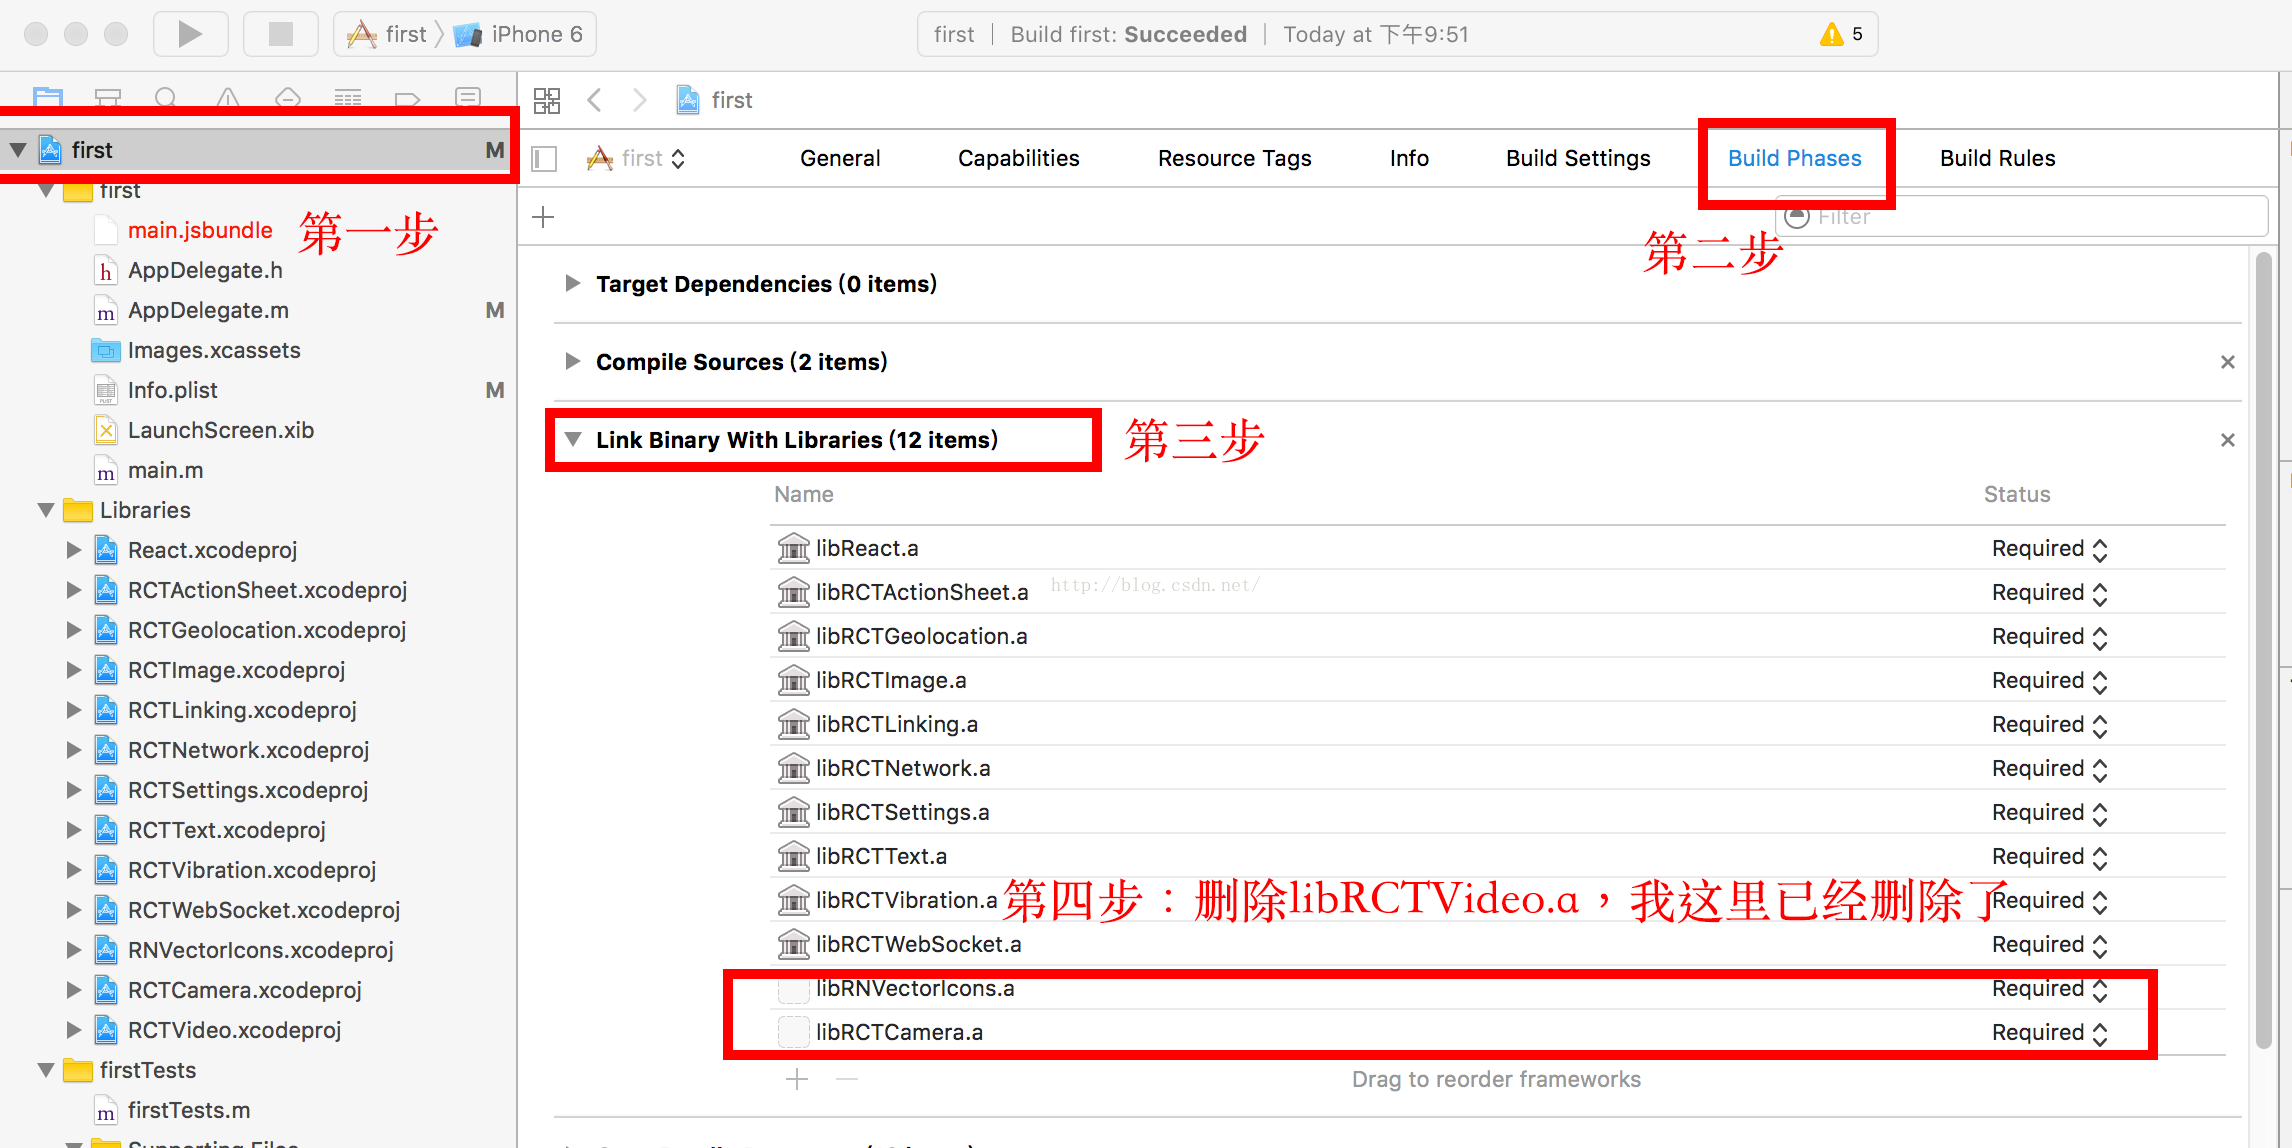Click the plus icon to add build phase
The width and height of the screenshot is (2292, 1148).
543,217
